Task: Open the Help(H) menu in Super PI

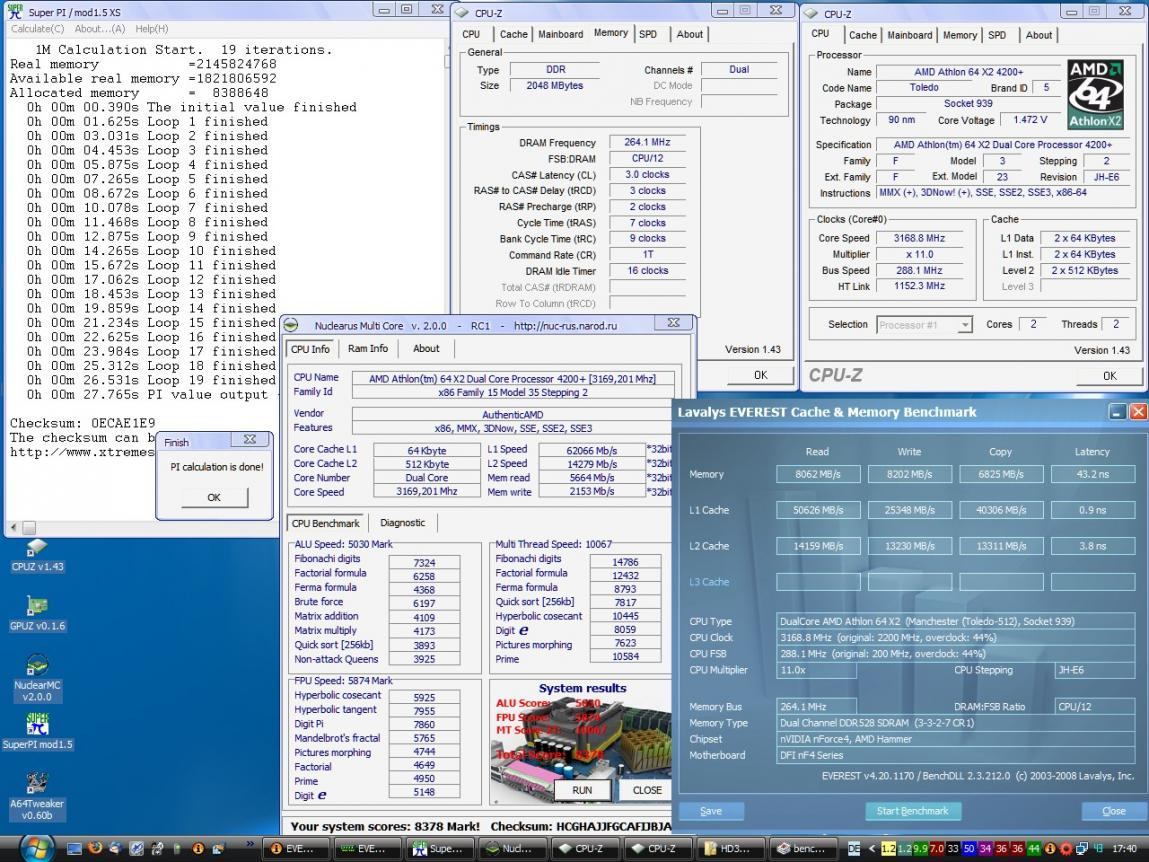Action: (152, 29)
